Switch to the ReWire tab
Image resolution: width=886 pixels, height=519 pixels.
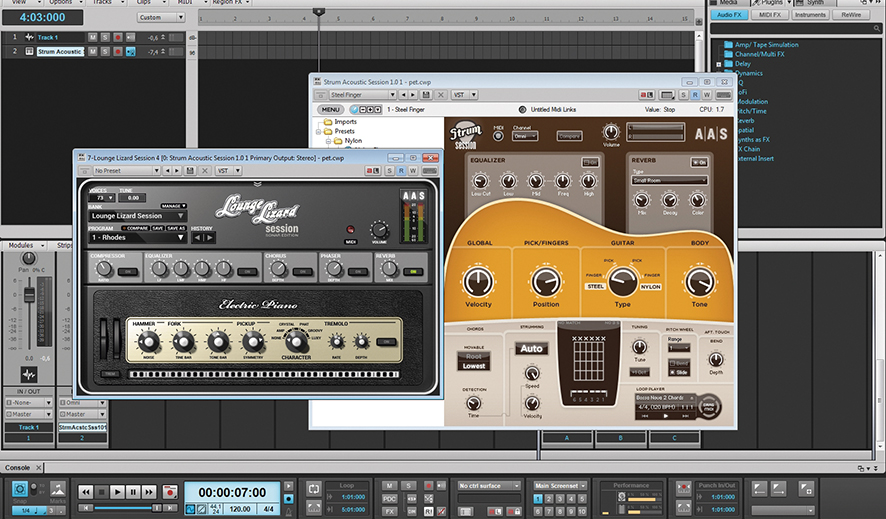click(851, 15)
